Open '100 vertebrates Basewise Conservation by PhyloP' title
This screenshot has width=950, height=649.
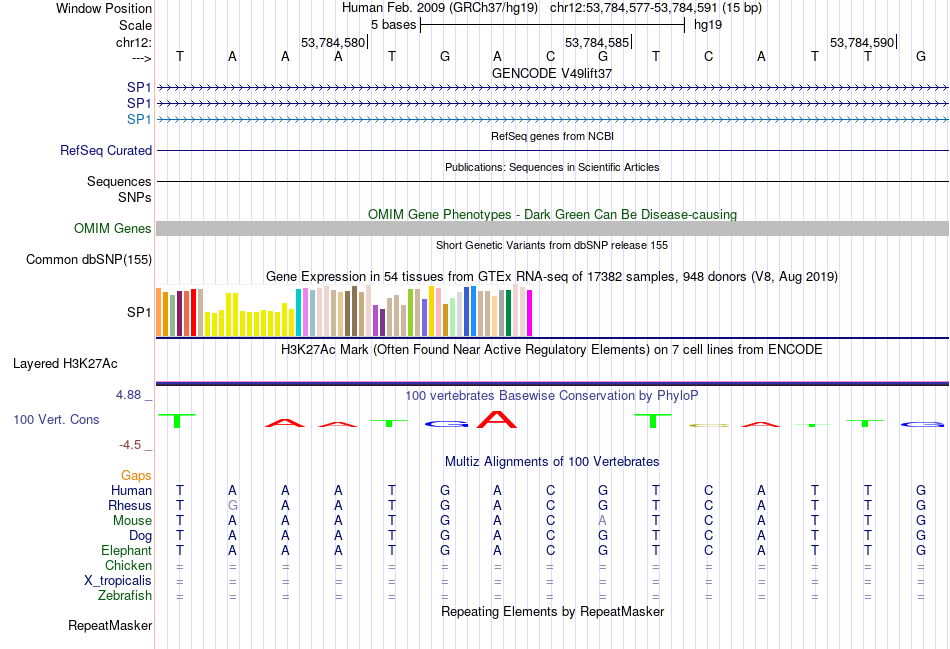point(552,396)
